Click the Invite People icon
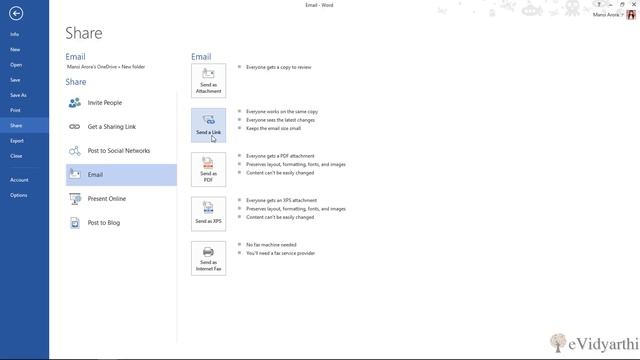 tap(75, 102)
